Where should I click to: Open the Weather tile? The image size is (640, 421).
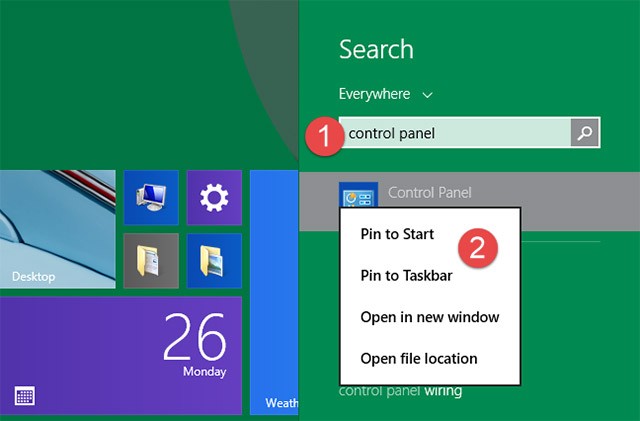[x=274, y=292]
